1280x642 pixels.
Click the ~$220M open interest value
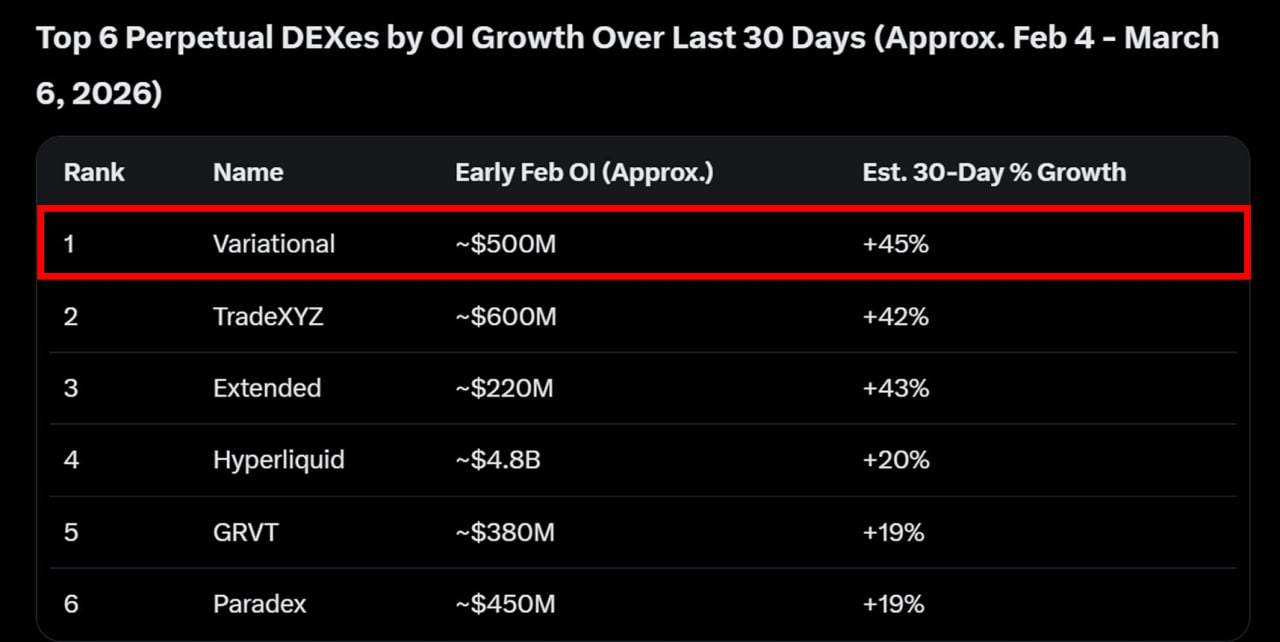(504, 388)
